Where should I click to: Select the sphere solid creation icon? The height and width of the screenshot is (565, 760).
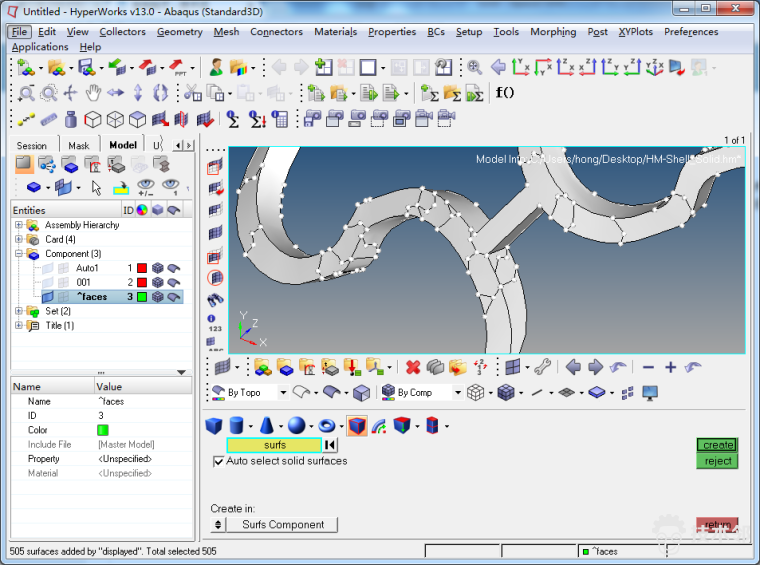[x=297, y=426]
